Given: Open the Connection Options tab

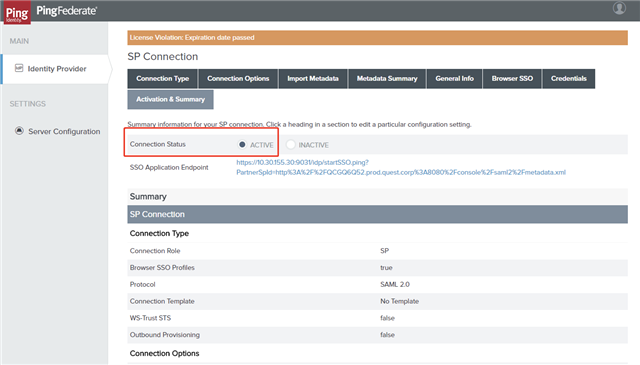Looking at the screenshot, I should pyautogui.click(x=238, y=78).
